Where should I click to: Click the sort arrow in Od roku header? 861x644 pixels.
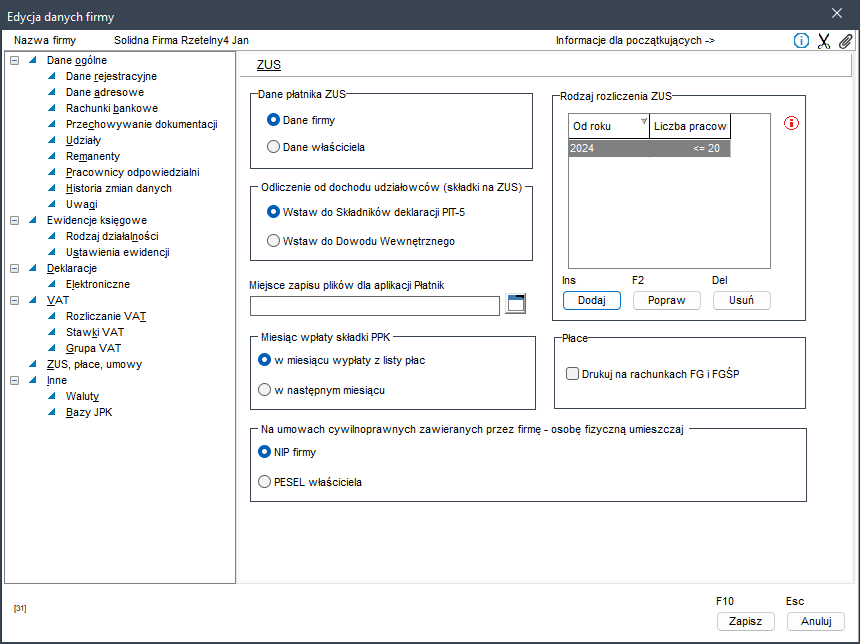tap(643, 121)
